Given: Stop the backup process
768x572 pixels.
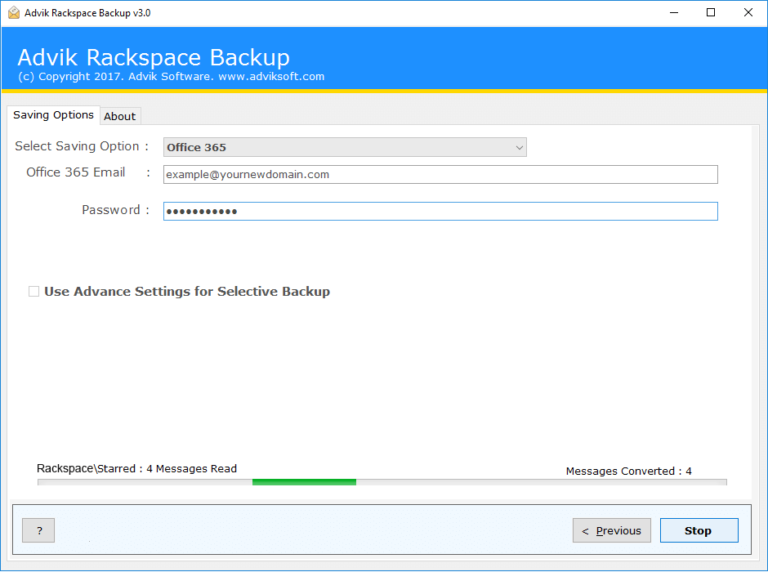Looking at the screenshot, I should tap(699, 530).
